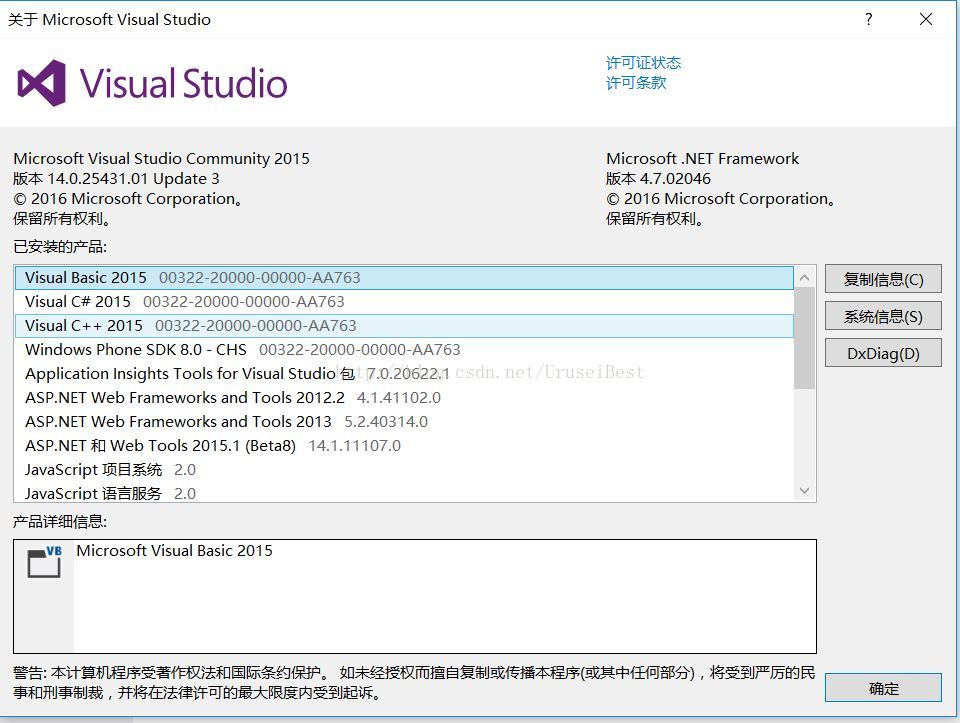This screenshot has width=960, height=723.
Task: Click the 系统信息(S) button
Action: 883,317
